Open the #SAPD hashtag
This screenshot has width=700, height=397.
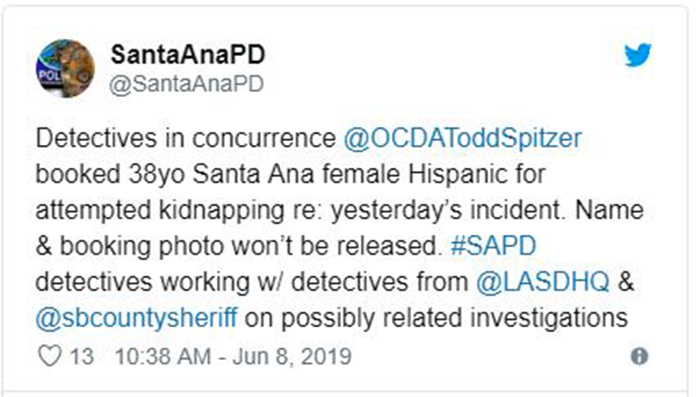click(493, 246)
